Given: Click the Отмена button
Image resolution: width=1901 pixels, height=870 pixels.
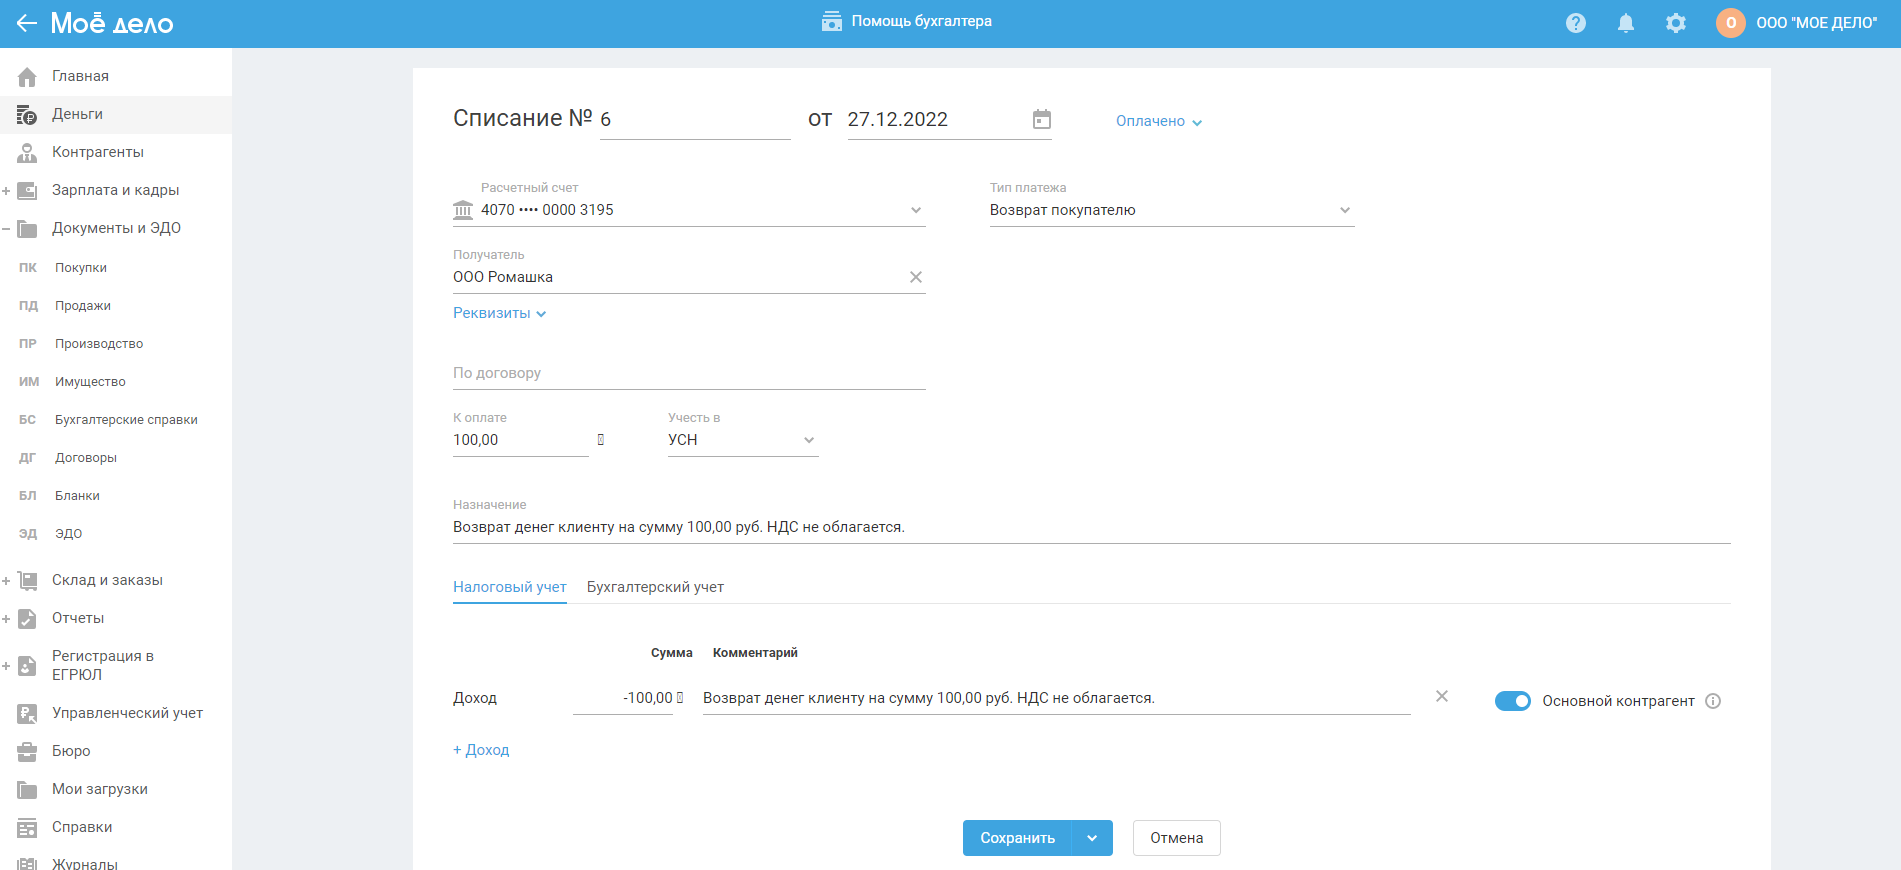Looking at the screenshot, I should (1176, 838).
